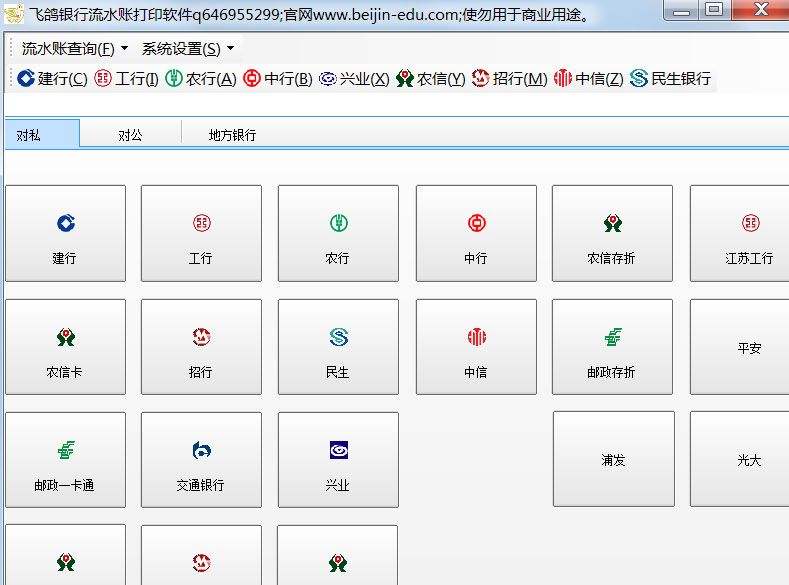
Task: Select the 平安 tile
Action: point(740,347)
